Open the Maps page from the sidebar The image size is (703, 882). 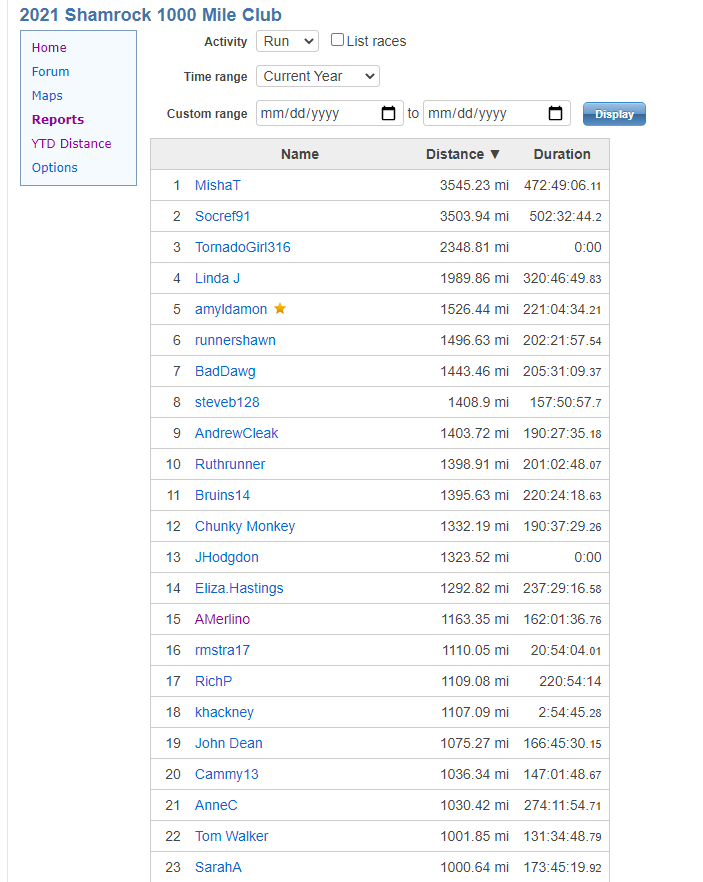click(47, 96)
